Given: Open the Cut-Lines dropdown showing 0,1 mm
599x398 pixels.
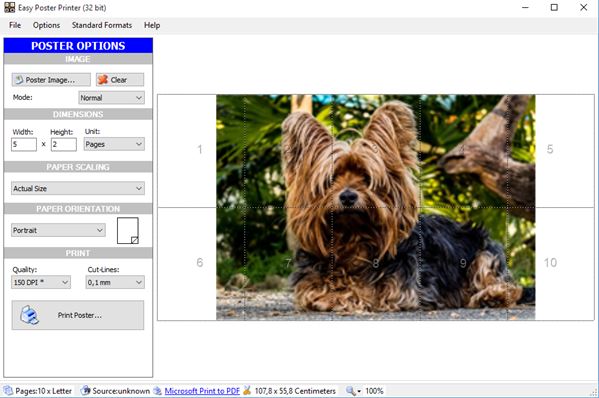Looking at the screenshot, I should [x=115, y=282].
